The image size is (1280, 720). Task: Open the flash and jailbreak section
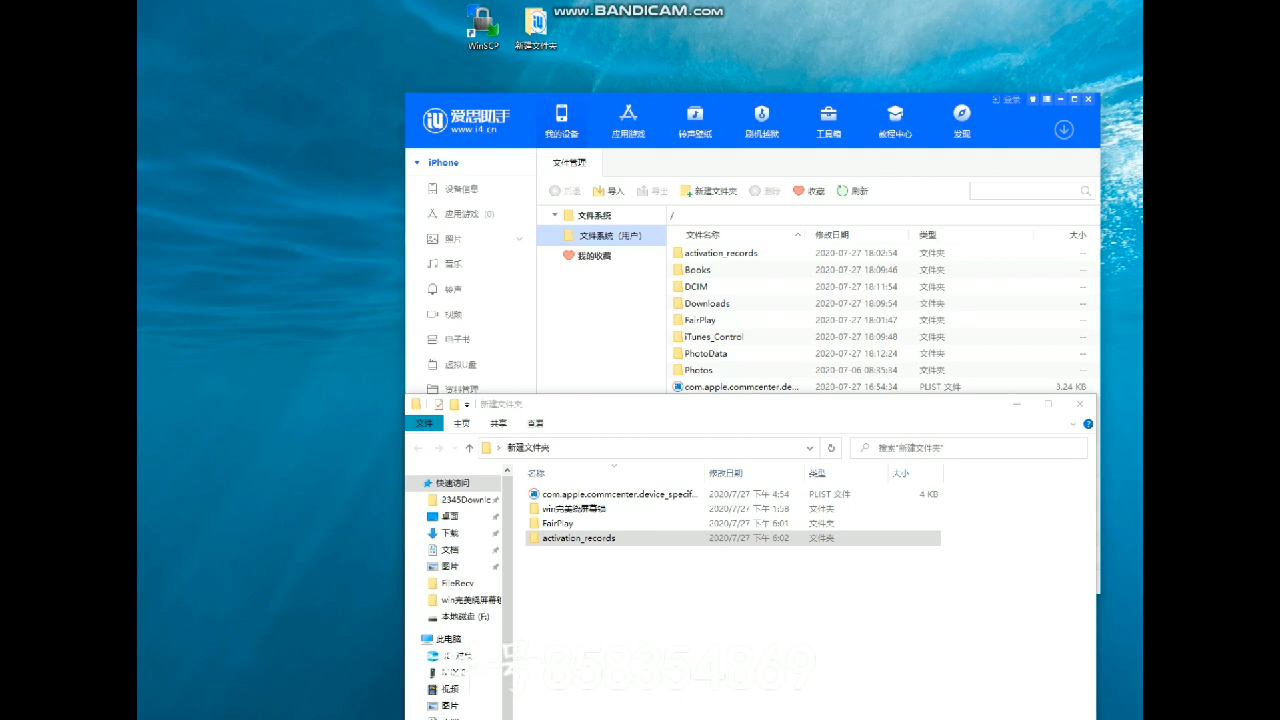coord(761,121)
